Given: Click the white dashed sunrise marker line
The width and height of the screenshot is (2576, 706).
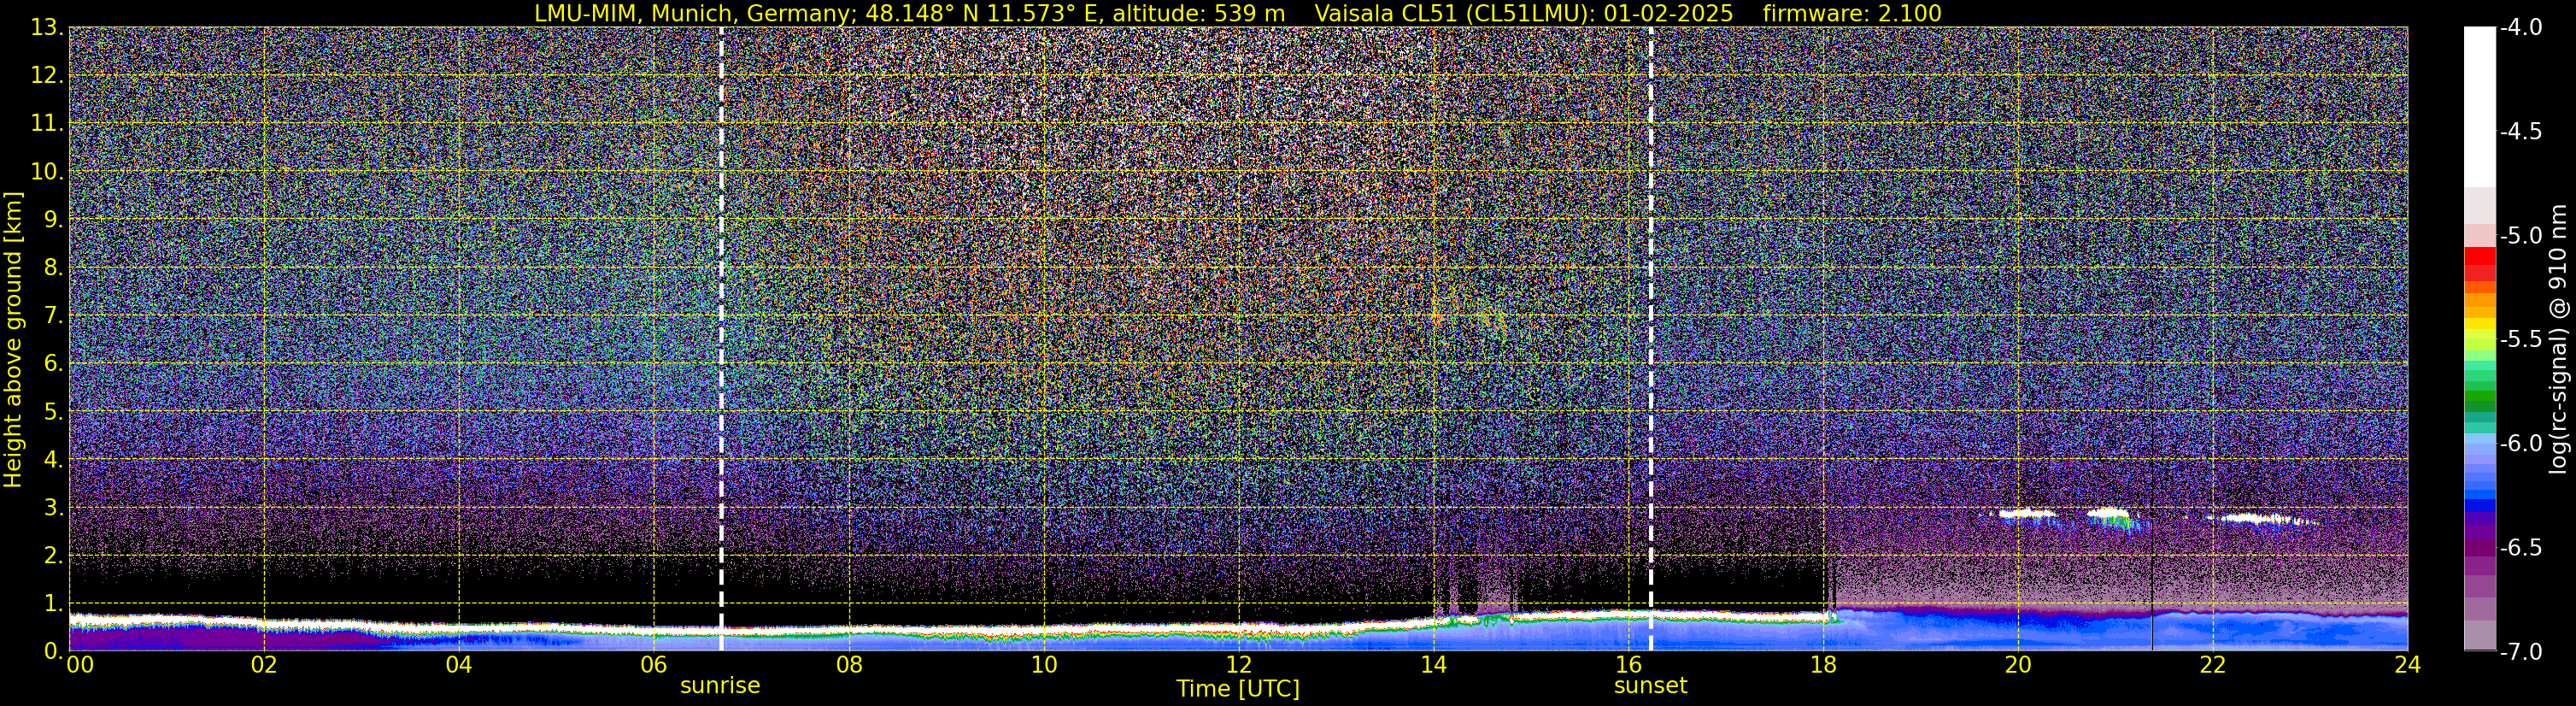Looking at the screenshot, I should 721,339.
